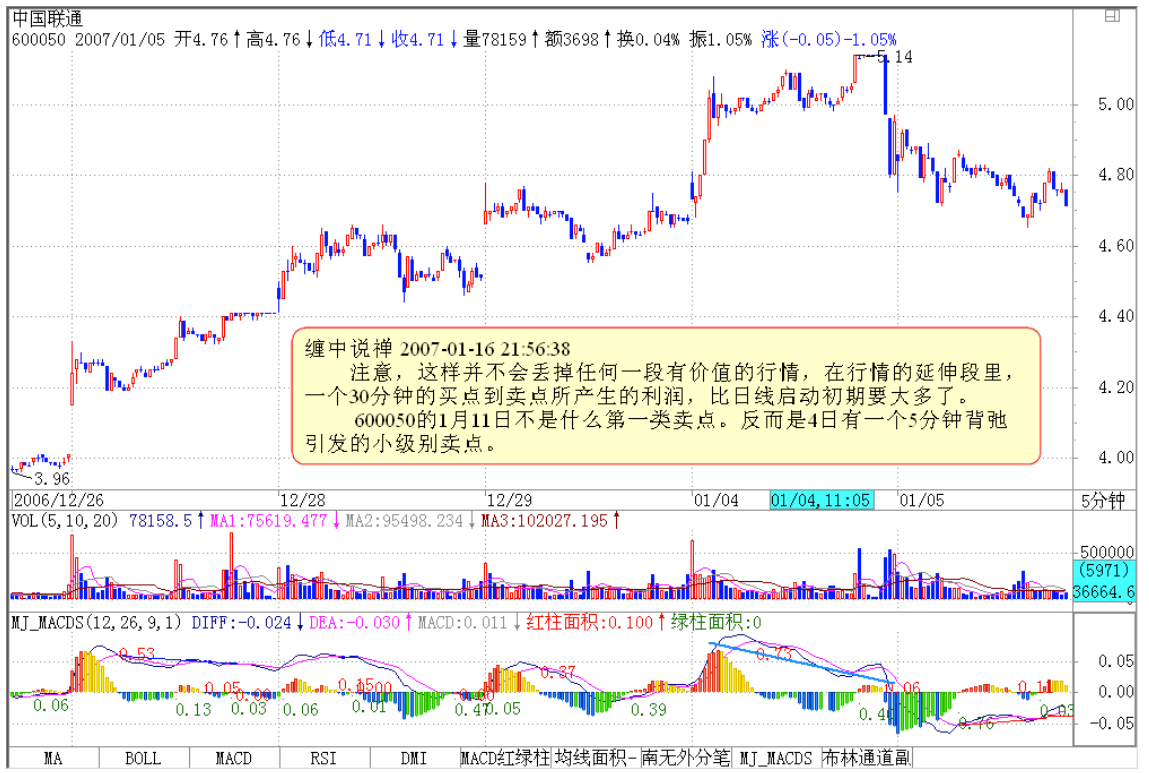This screenshot has height=773, width=1149.
Task: Click the -0.05 MACD axis label
Action: coord(1112,724)
